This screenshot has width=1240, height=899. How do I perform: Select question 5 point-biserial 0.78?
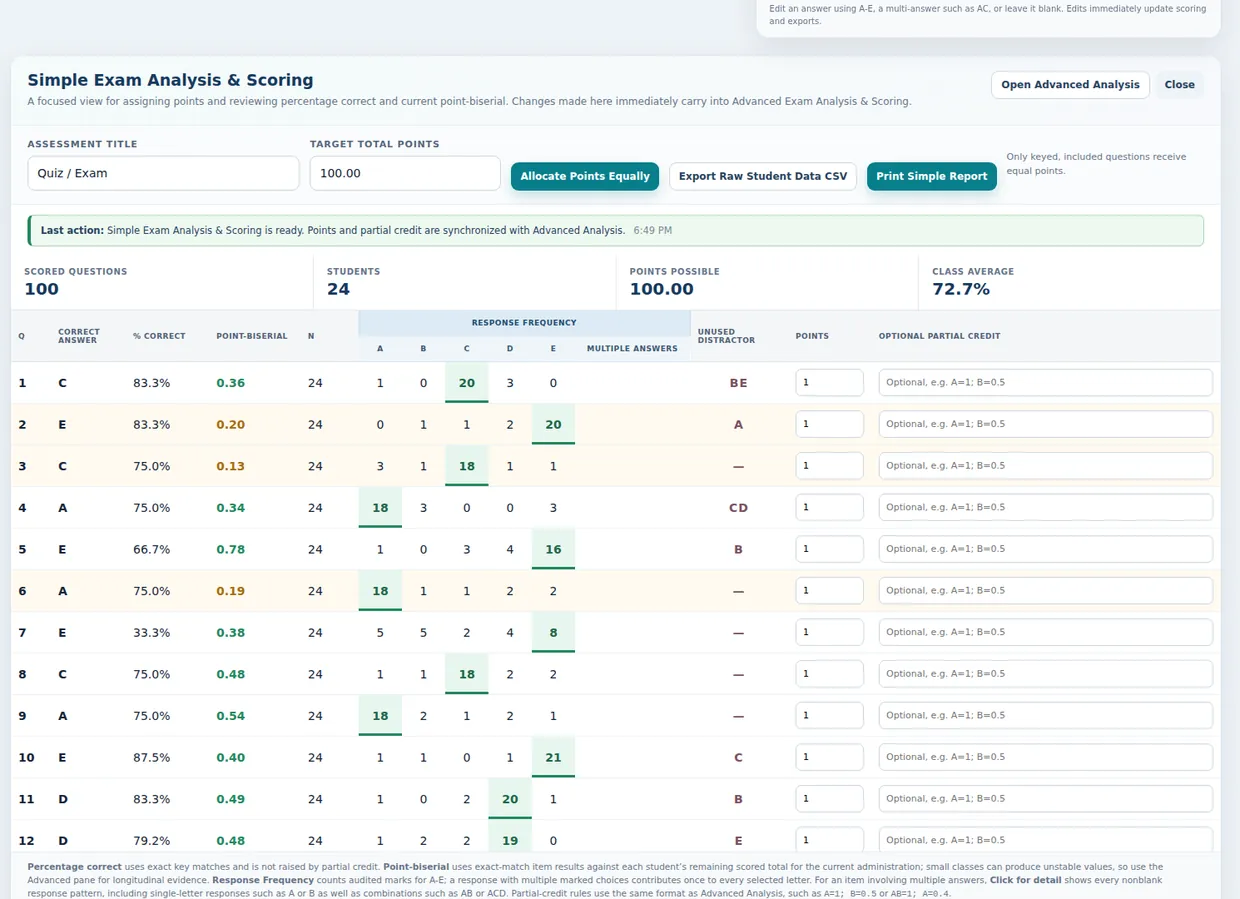click(x=230, y=550)
